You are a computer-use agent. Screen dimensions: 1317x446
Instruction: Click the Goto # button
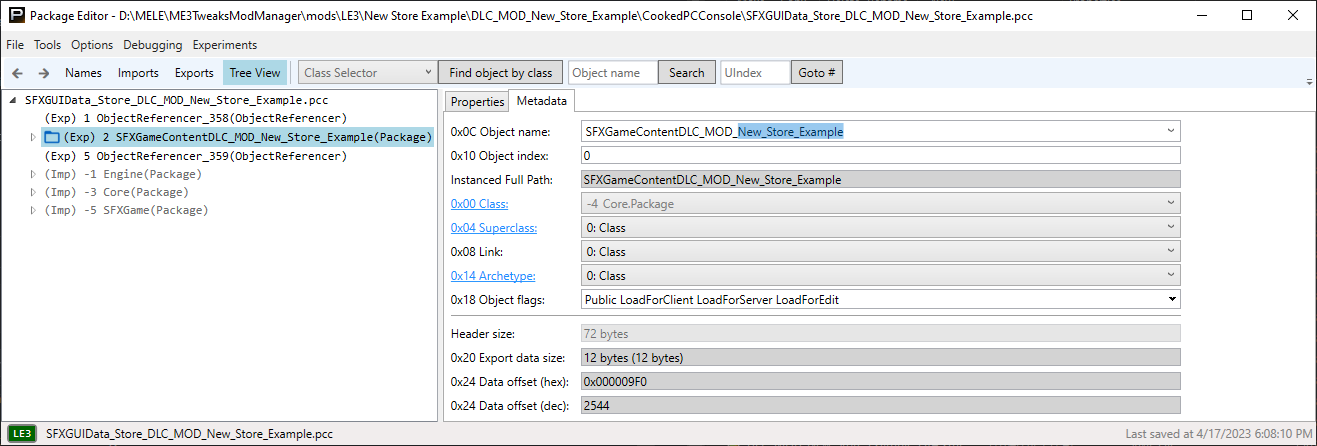tap(818, 73)
